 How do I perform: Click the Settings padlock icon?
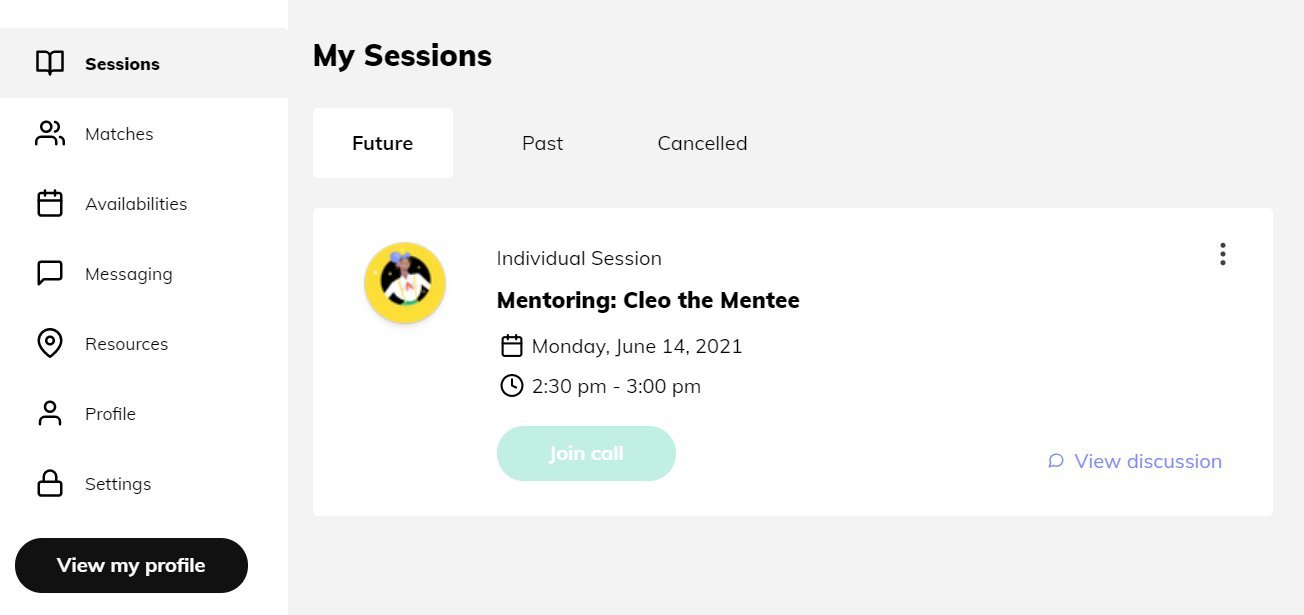tap(50, 483)
